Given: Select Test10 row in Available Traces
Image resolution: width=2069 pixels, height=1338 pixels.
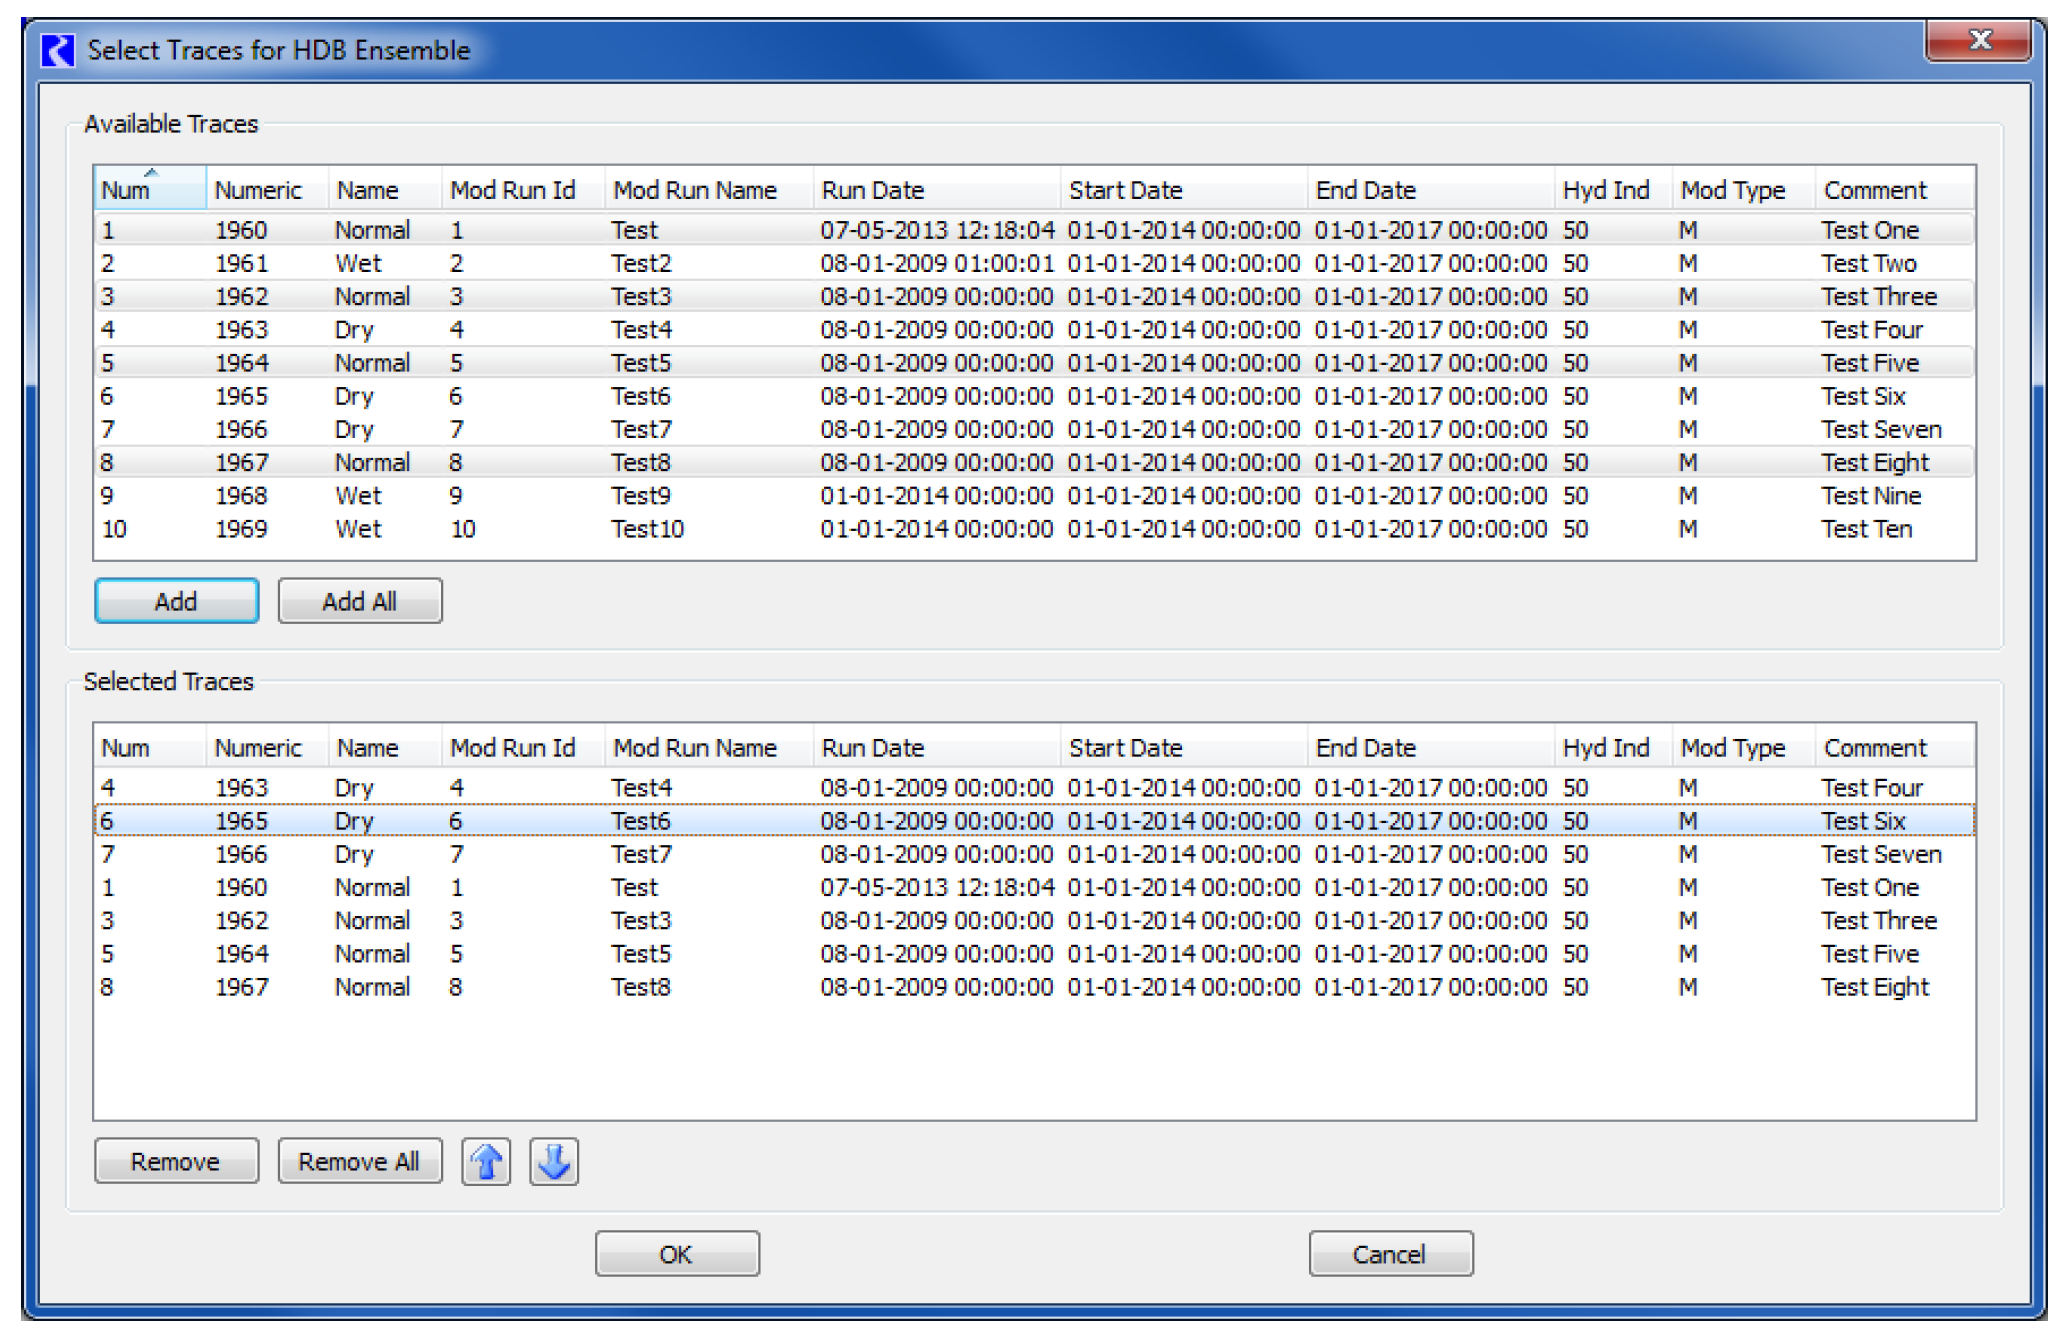Looking at the screenshot, I should [648, 529].
